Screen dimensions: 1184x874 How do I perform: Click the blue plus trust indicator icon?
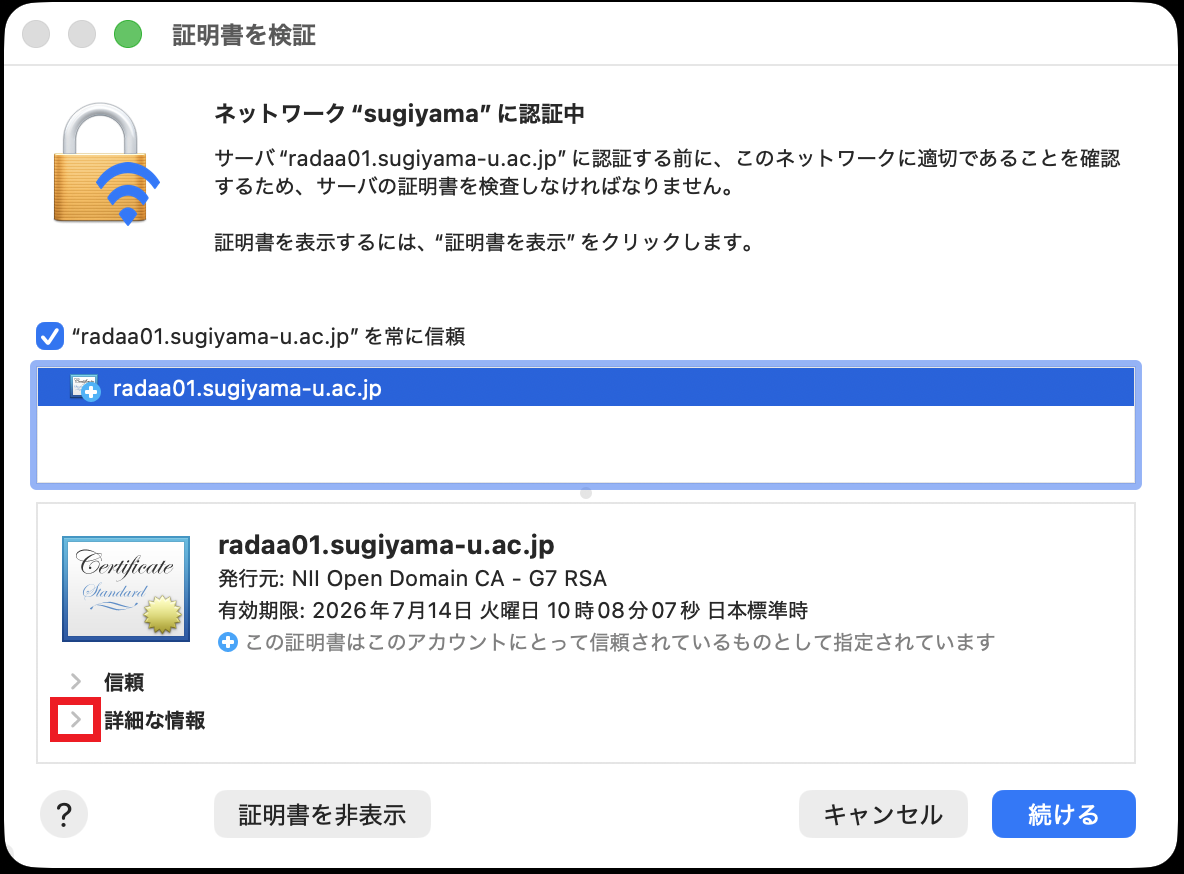click(227, 642)
